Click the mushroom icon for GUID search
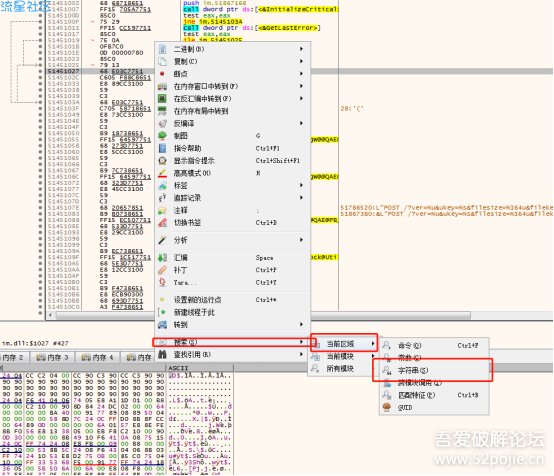554x476 pixels. 387,407
